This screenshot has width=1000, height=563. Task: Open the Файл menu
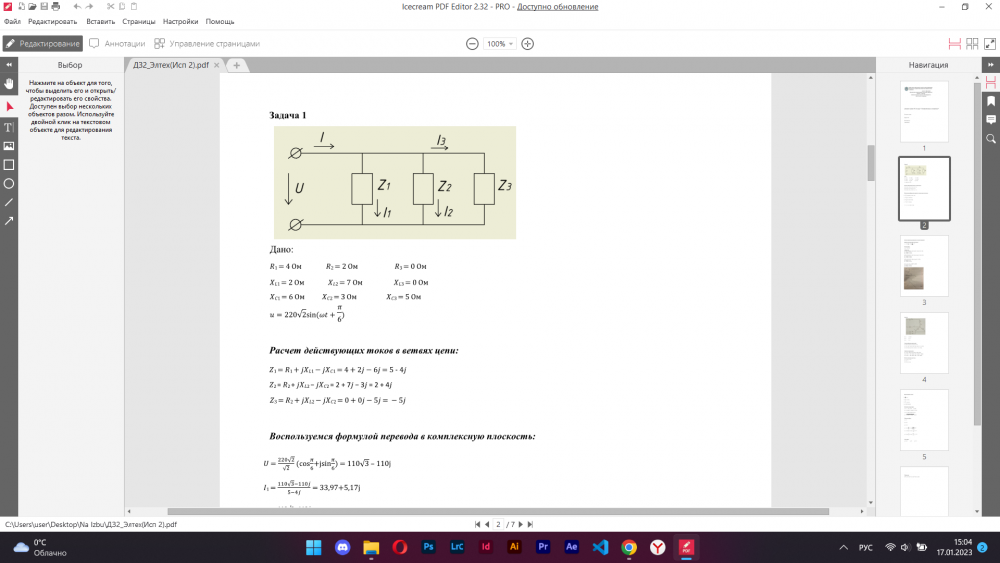[x=12, y=21]
